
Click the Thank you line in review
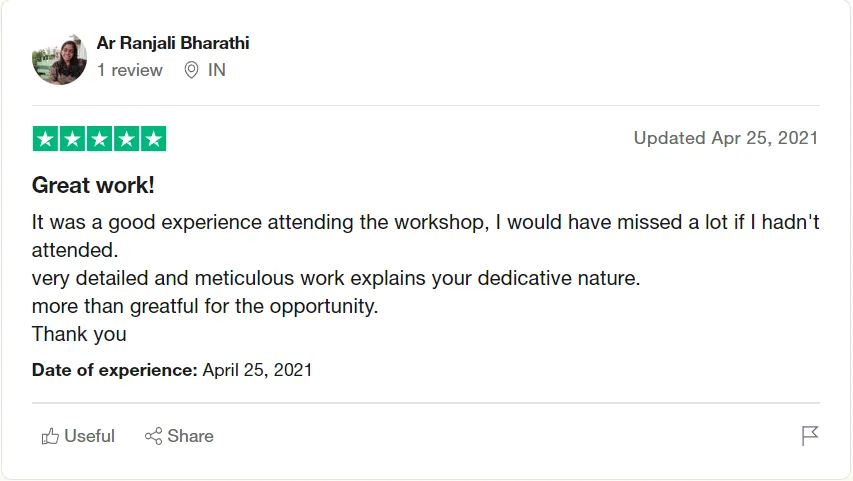tap(79, 334)
